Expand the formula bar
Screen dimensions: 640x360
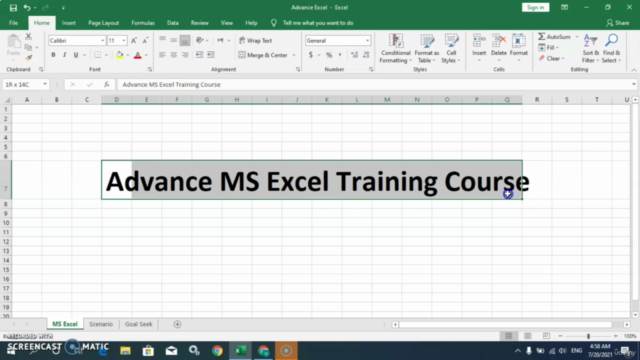(633, 84)
